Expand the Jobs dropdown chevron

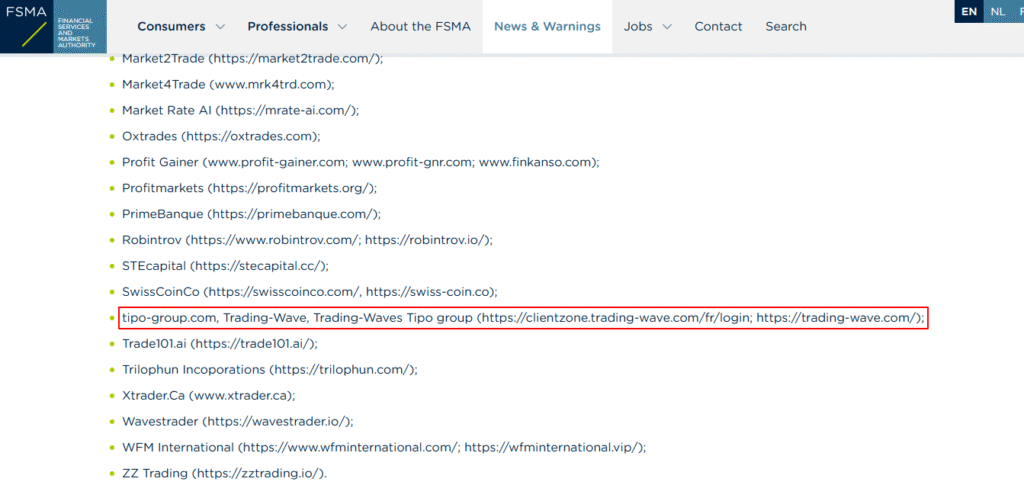[667, 27]
